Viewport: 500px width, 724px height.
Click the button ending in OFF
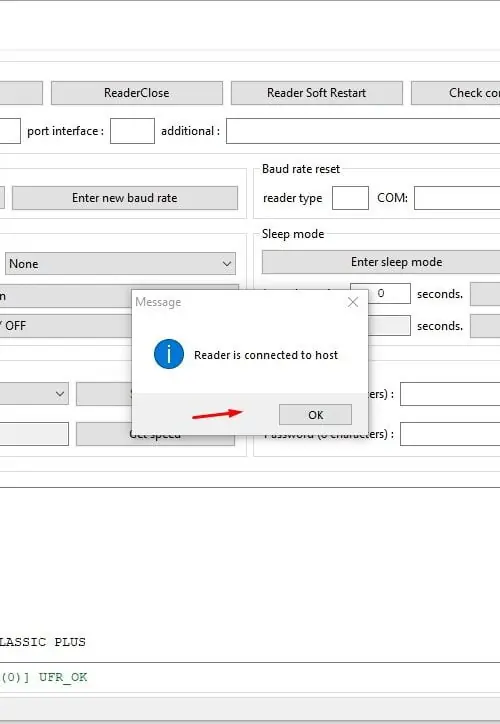[66, 326]
